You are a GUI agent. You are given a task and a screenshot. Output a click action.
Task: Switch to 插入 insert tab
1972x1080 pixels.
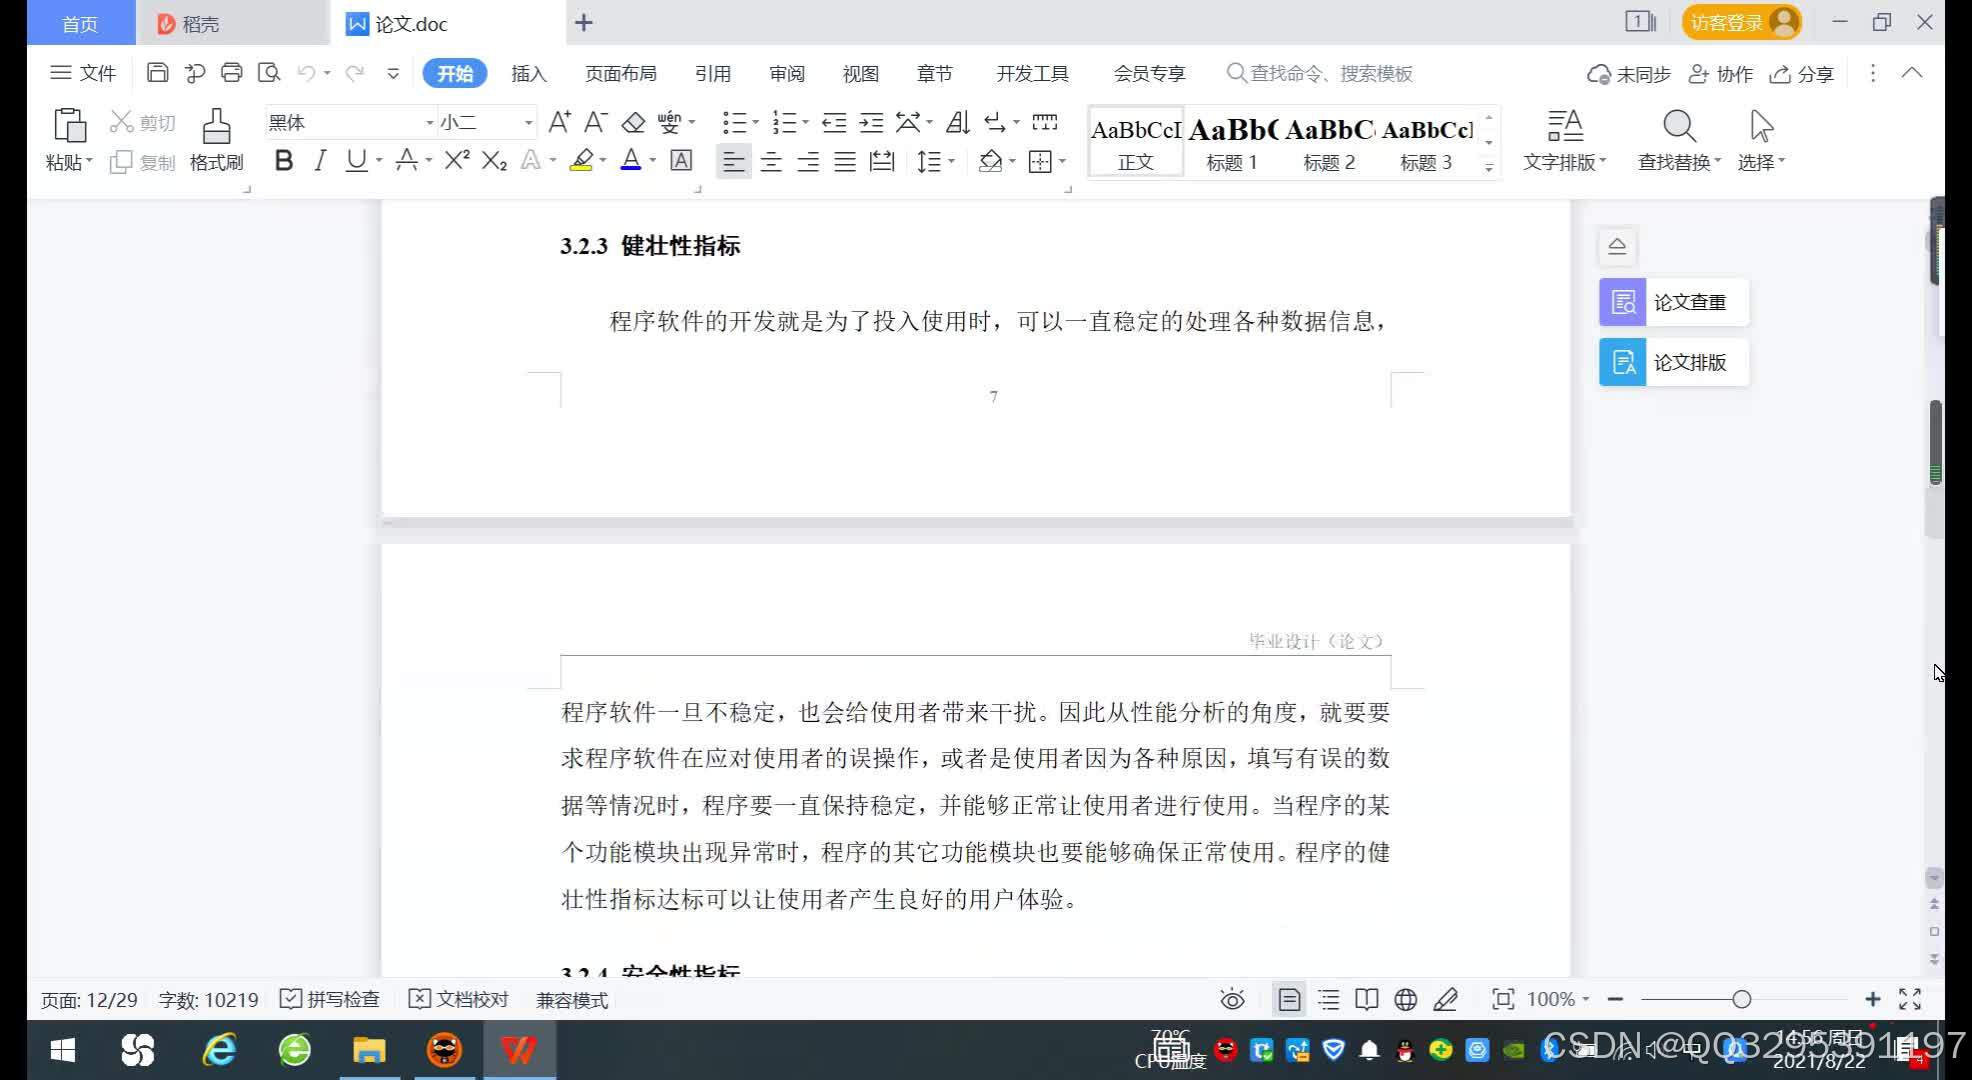529,73
